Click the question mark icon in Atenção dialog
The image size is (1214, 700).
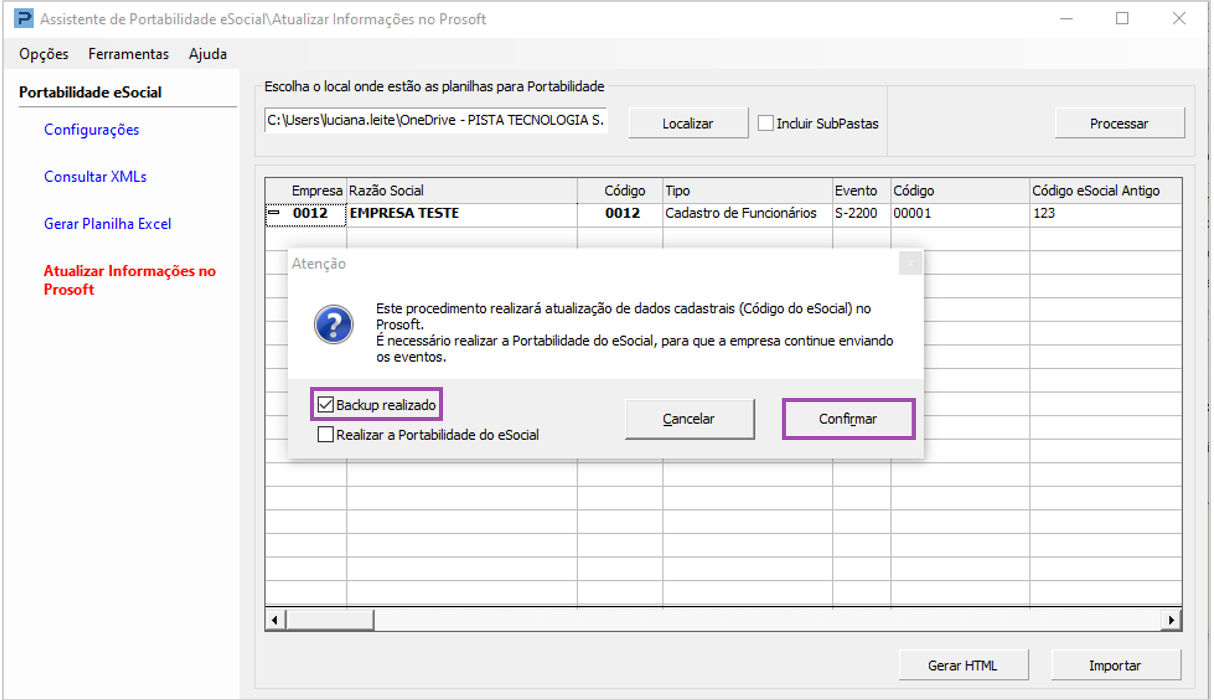click(332, 326)
